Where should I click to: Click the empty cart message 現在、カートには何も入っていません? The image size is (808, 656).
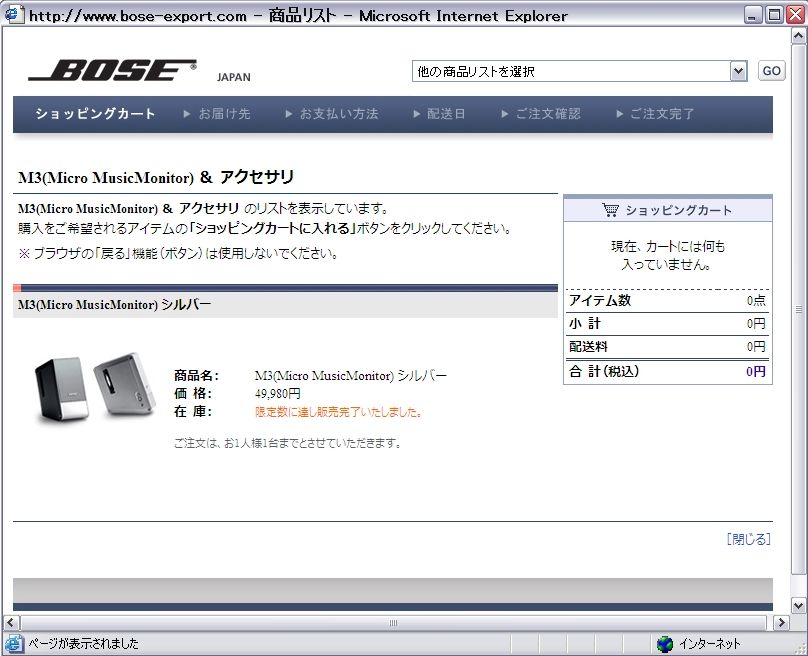tap(668, 256)
